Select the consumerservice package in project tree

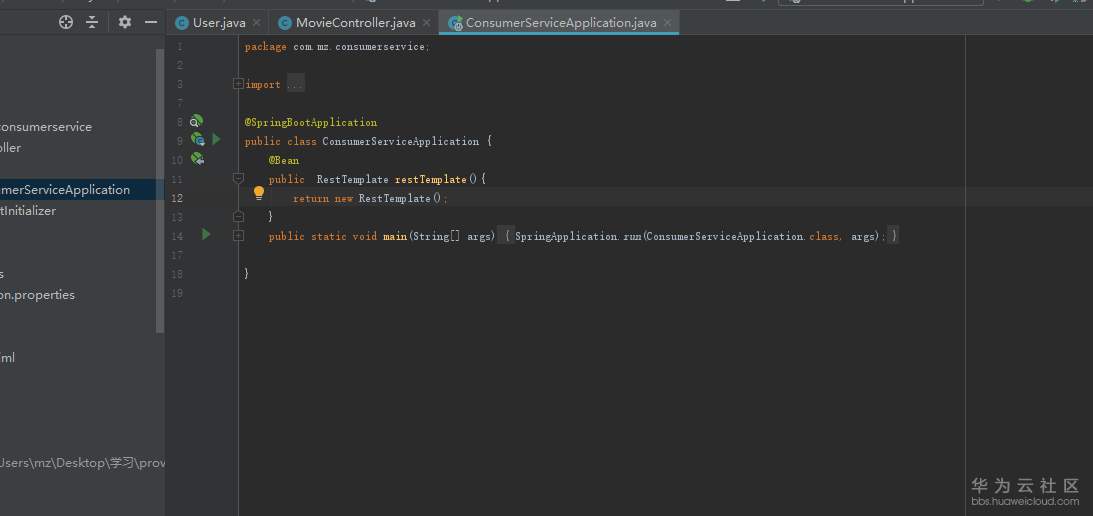point(46,127)
